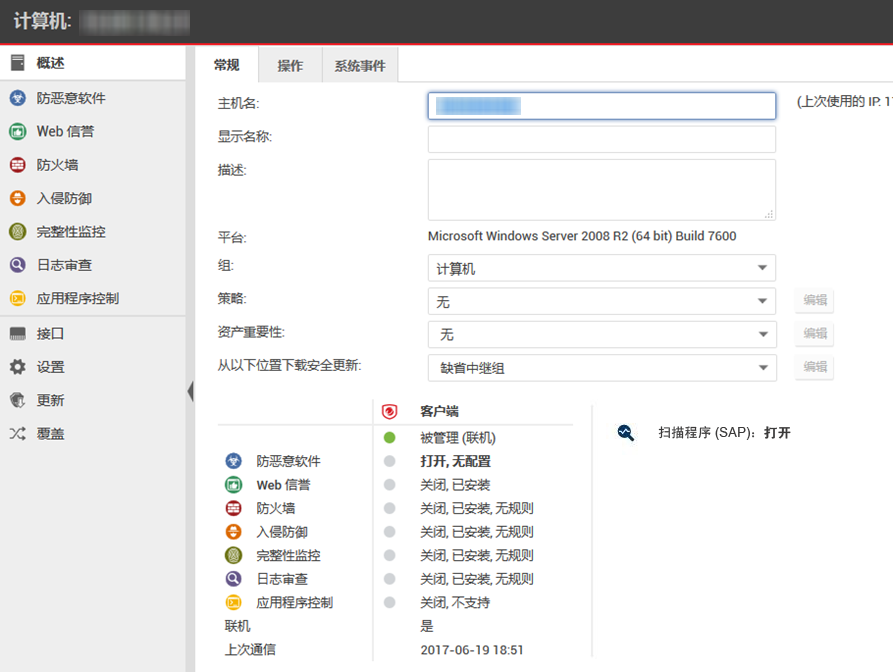Collapse the left sidebar with arrow handle

tap(190, 391)
